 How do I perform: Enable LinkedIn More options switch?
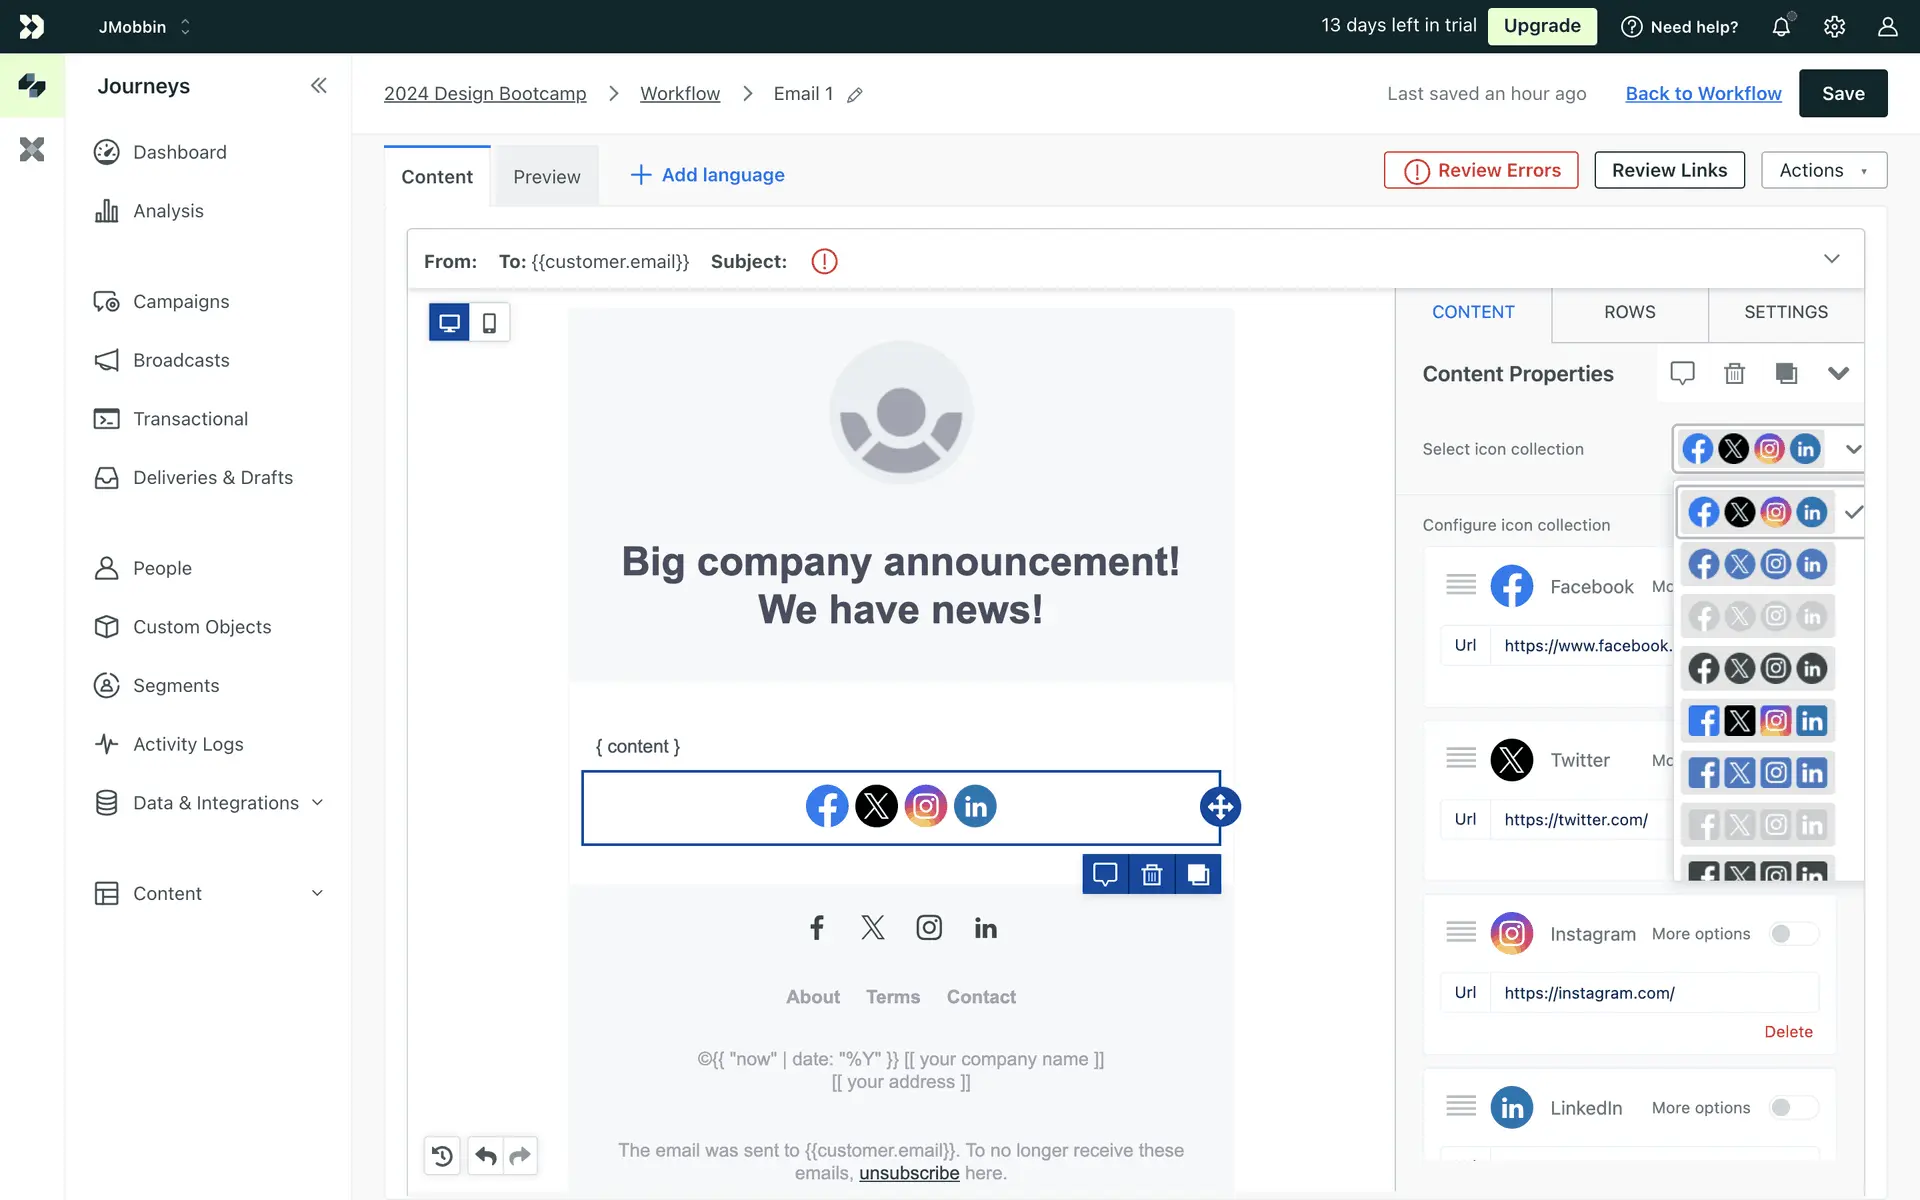pos(1792,1108)
